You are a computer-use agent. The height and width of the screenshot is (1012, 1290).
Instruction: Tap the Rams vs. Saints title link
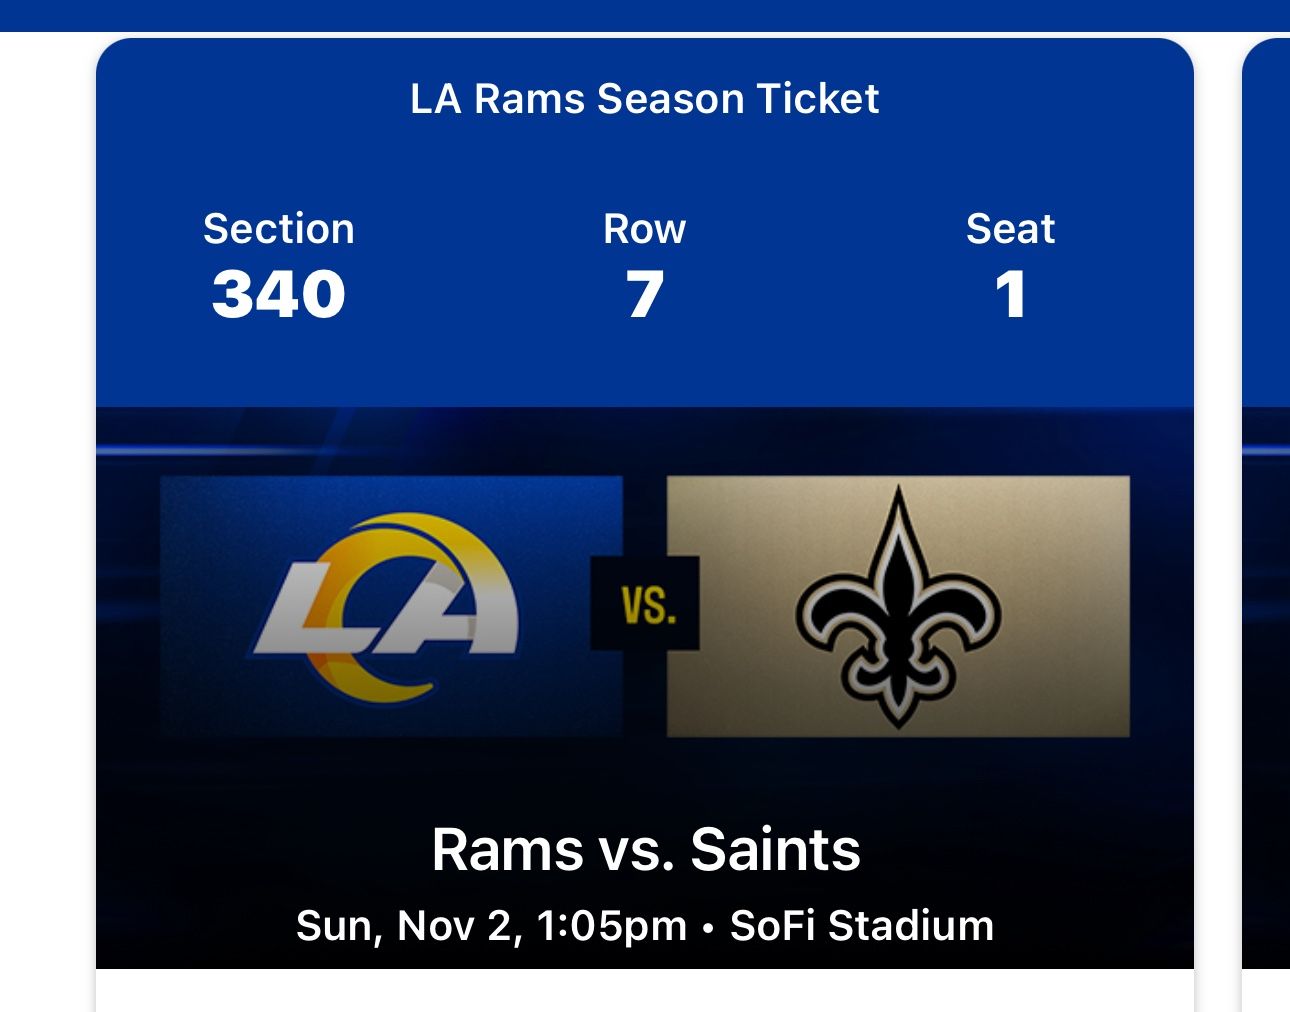pyautogui.click(x=644, y=853)
